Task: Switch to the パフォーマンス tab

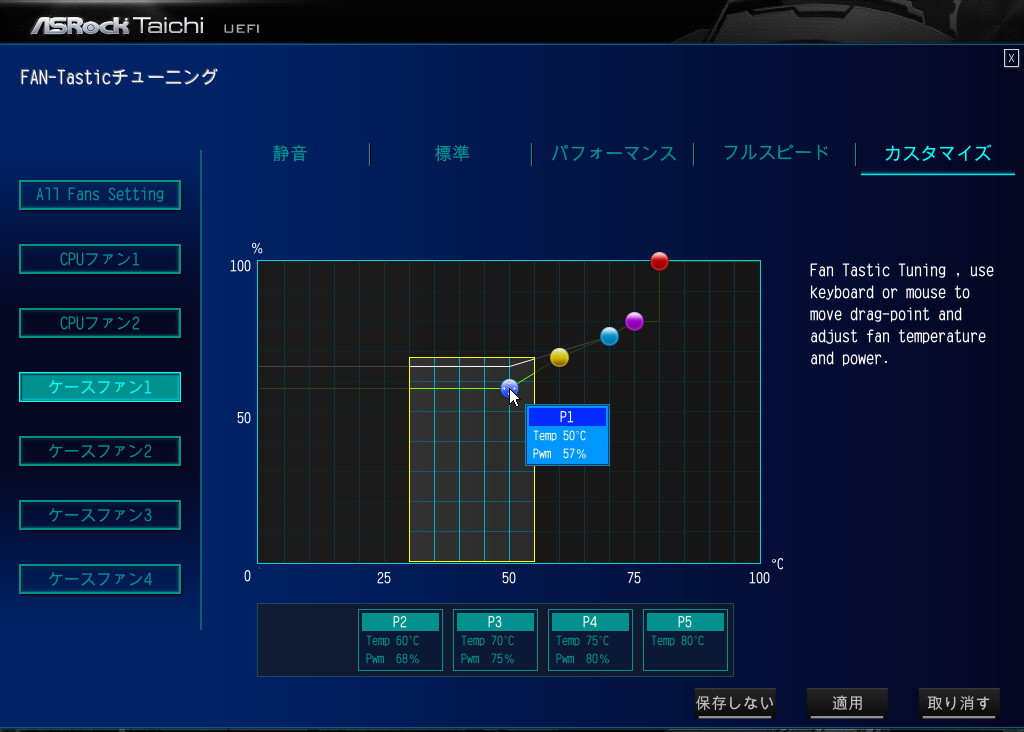Action: (x=613, y=153)
